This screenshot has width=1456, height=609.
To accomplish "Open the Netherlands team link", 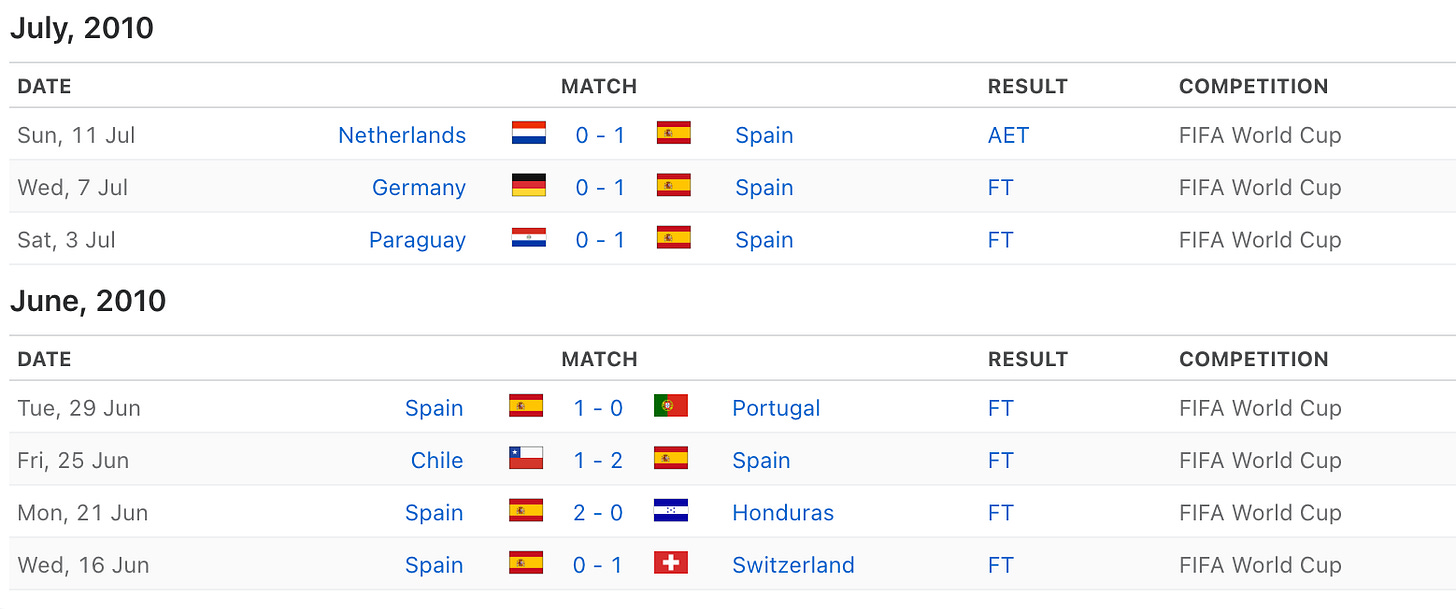I will pyautogui.click(x=402, y=135).
